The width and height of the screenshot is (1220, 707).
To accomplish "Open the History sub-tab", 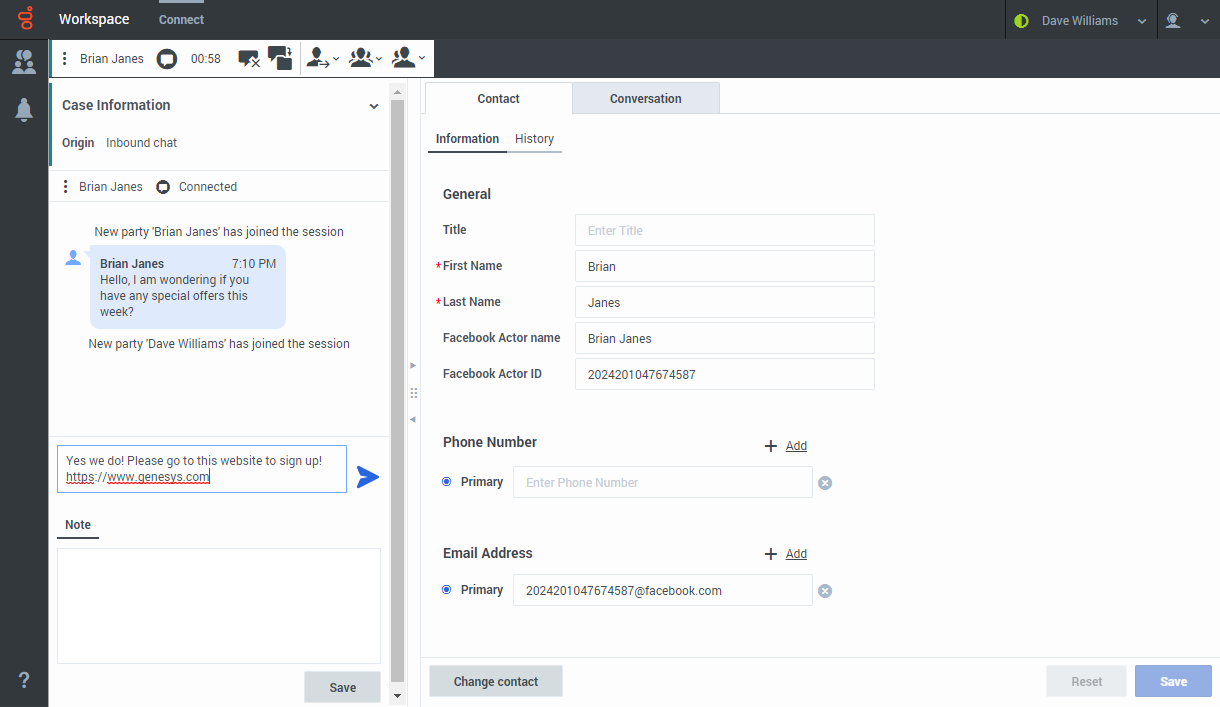I will pos(534,139).
